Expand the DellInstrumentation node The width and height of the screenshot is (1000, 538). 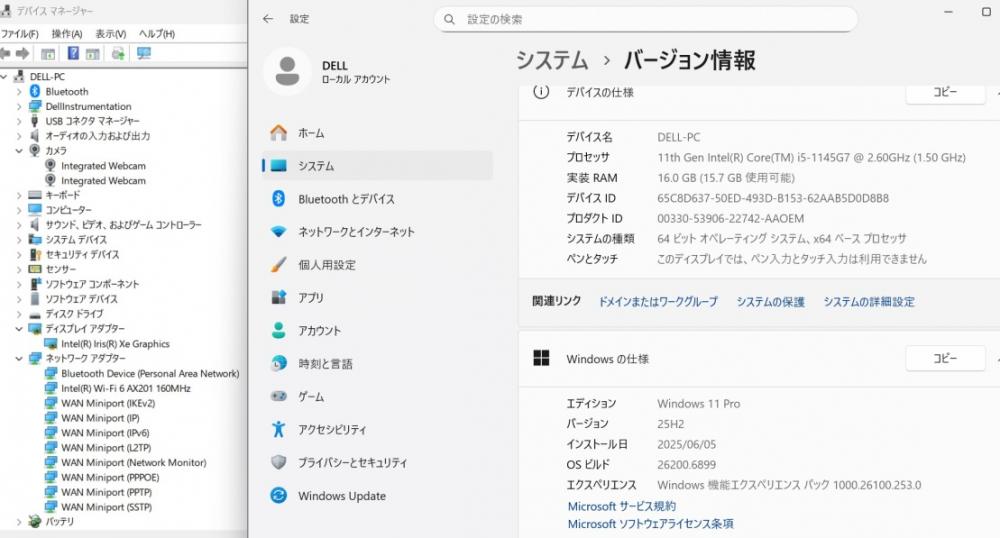[x=19, y=106]
